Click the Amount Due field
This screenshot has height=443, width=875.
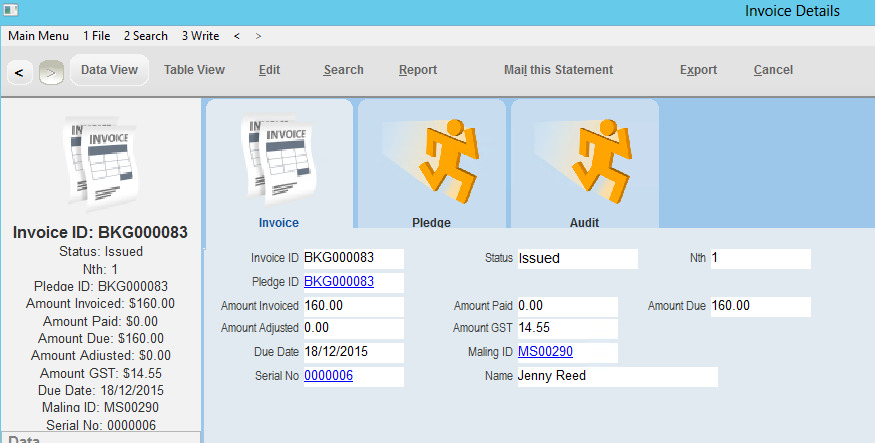pos(761,306)
